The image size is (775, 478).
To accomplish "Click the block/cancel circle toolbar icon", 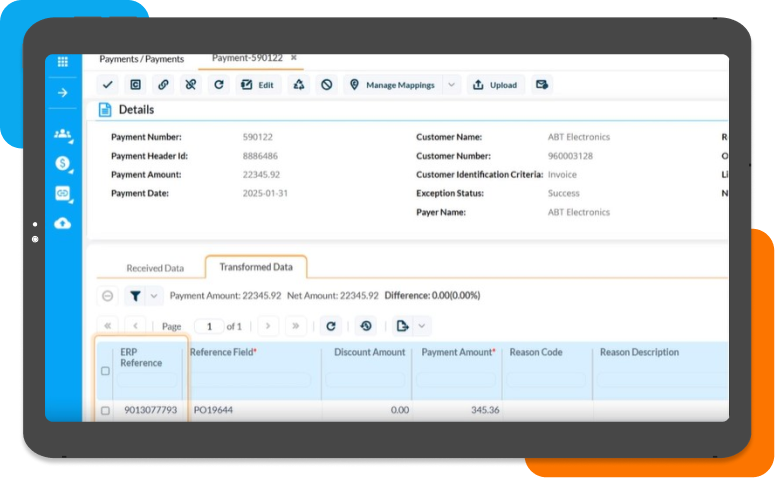I will pos(326,85).
